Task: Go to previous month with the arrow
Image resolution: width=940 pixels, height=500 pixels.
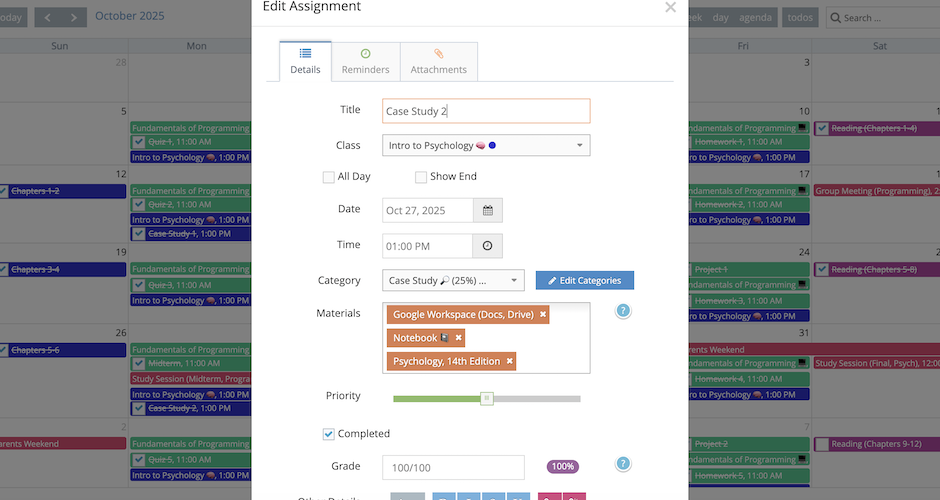Action: pyautogui.click(x=47, y=17)
